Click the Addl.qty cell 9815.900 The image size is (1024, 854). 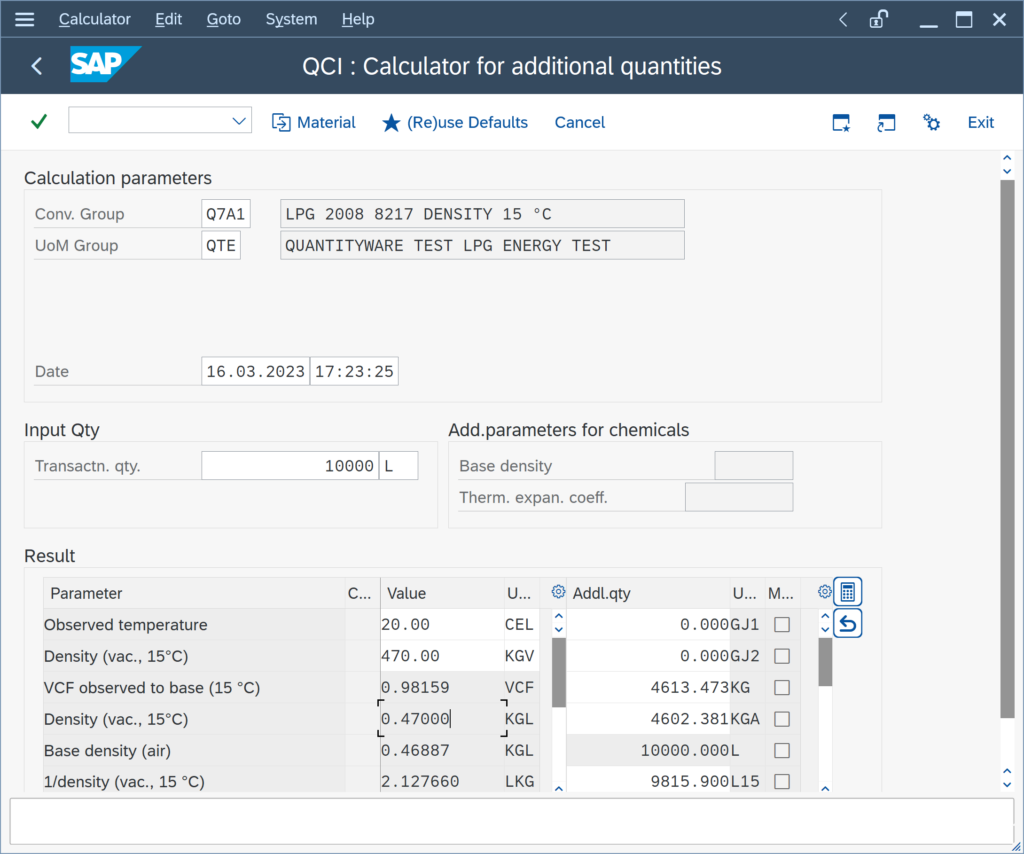click(648, 781)
